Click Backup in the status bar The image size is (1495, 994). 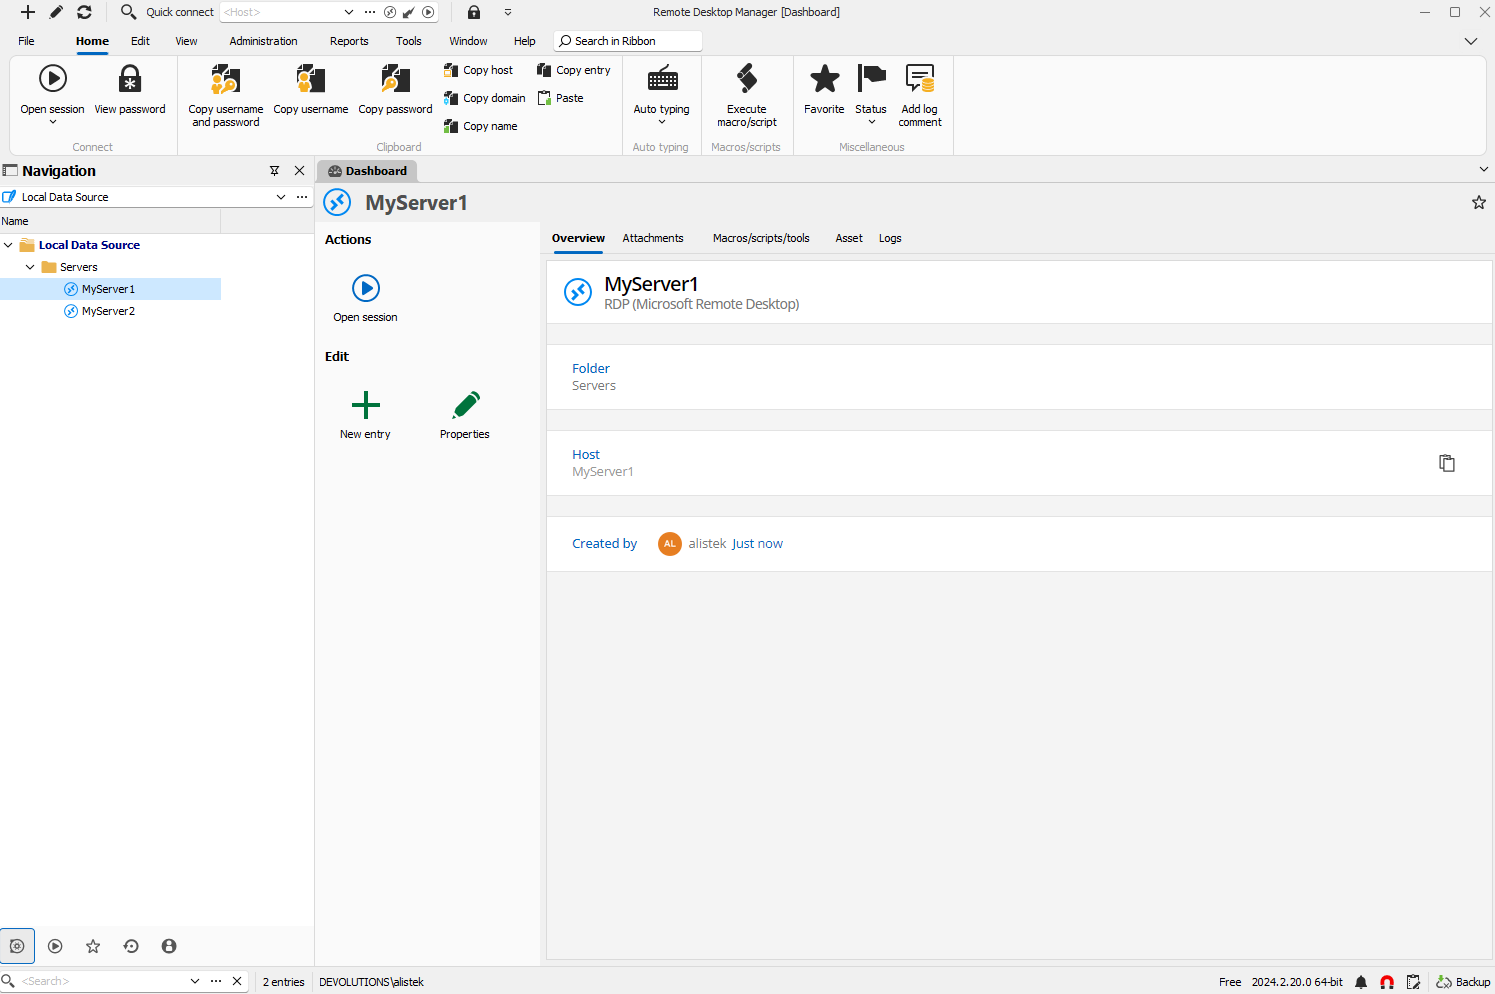pyautogui.click(x=1463, y=982)
